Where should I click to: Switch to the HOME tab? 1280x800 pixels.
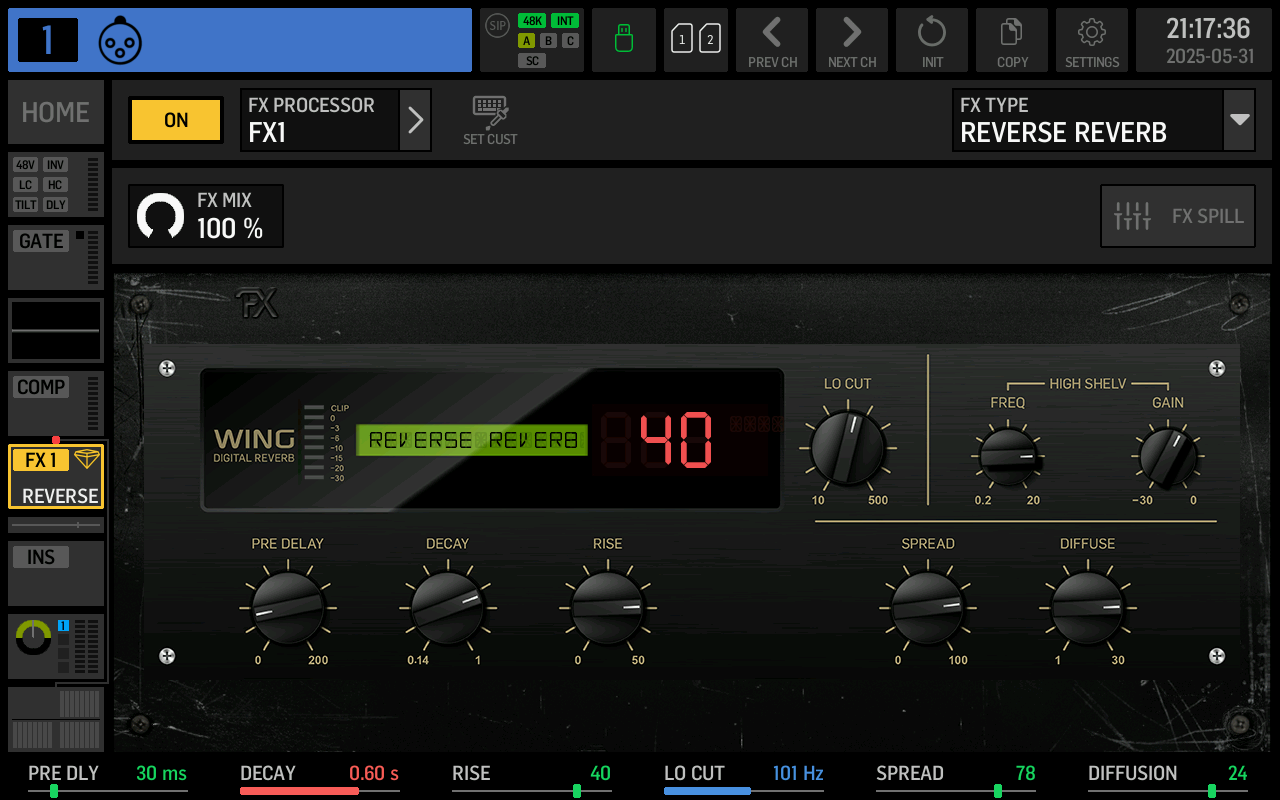(x=55, y=111)
